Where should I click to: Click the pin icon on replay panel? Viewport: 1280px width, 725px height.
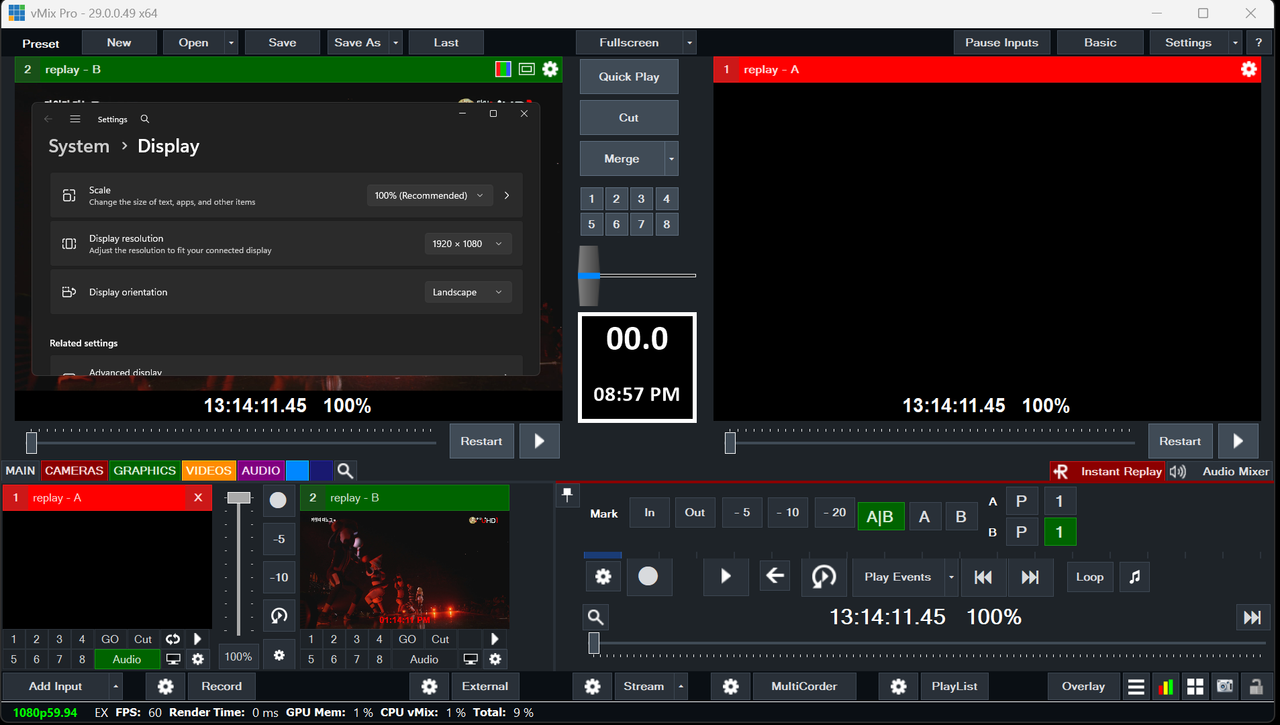(567, 494)
